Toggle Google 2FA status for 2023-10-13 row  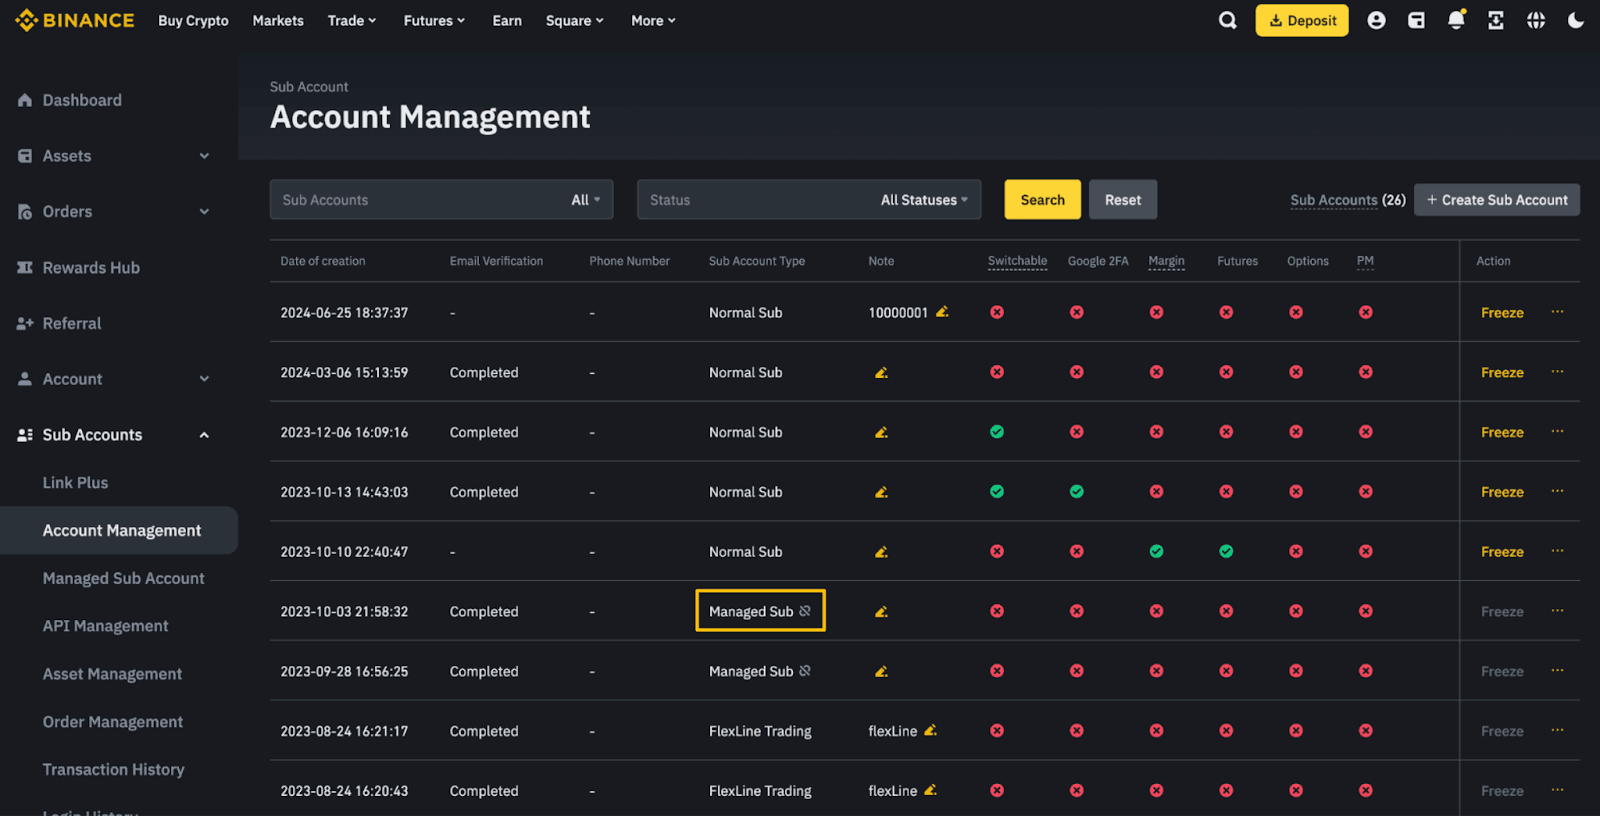(1076, 492)
